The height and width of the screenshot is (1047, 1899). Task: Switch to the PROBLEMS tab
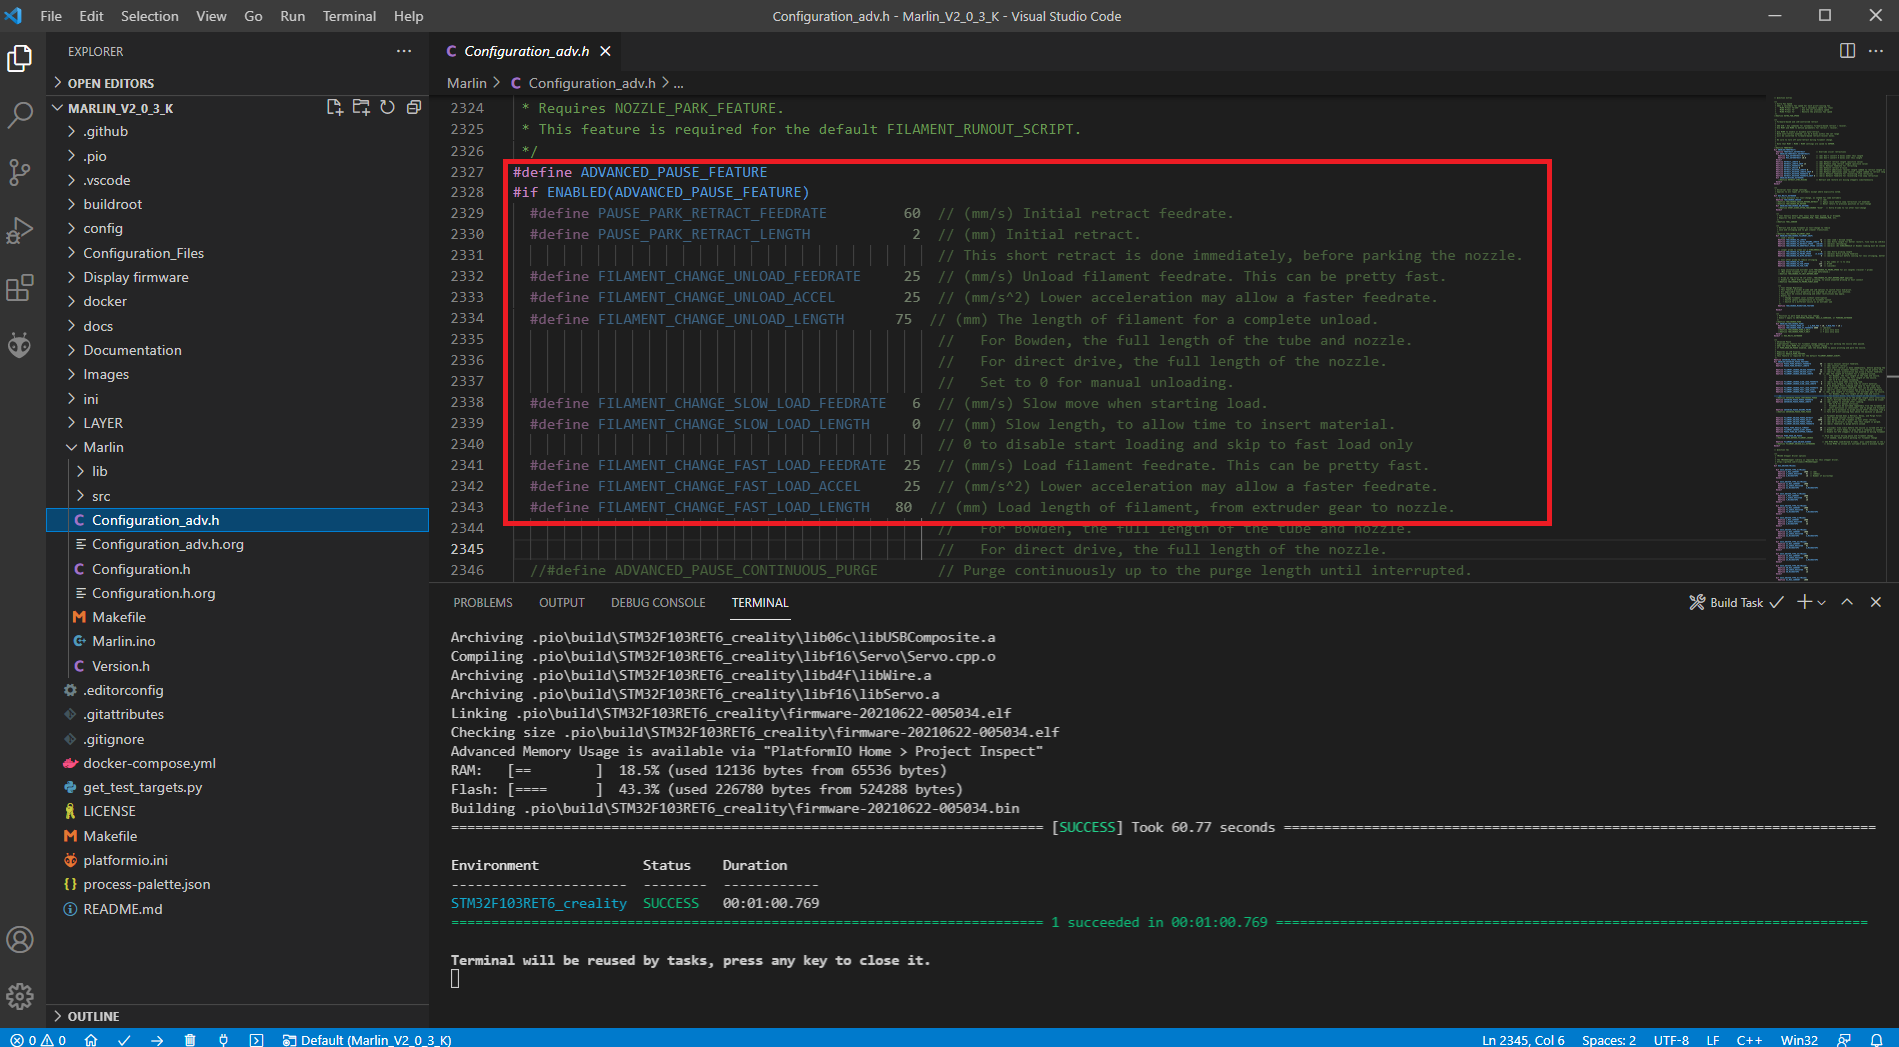(x=482, y=603)
